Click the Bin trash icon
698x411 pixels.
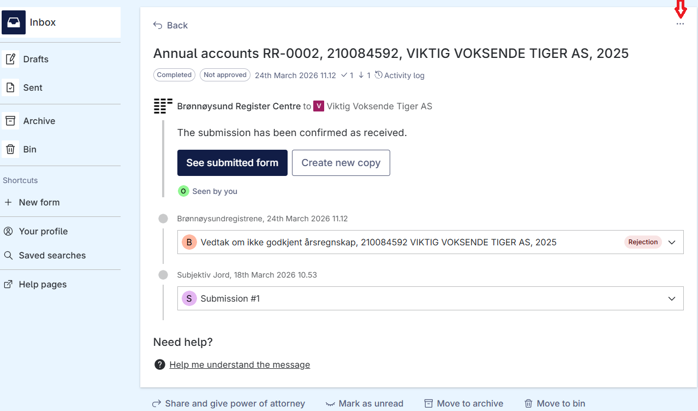(10, 149)
